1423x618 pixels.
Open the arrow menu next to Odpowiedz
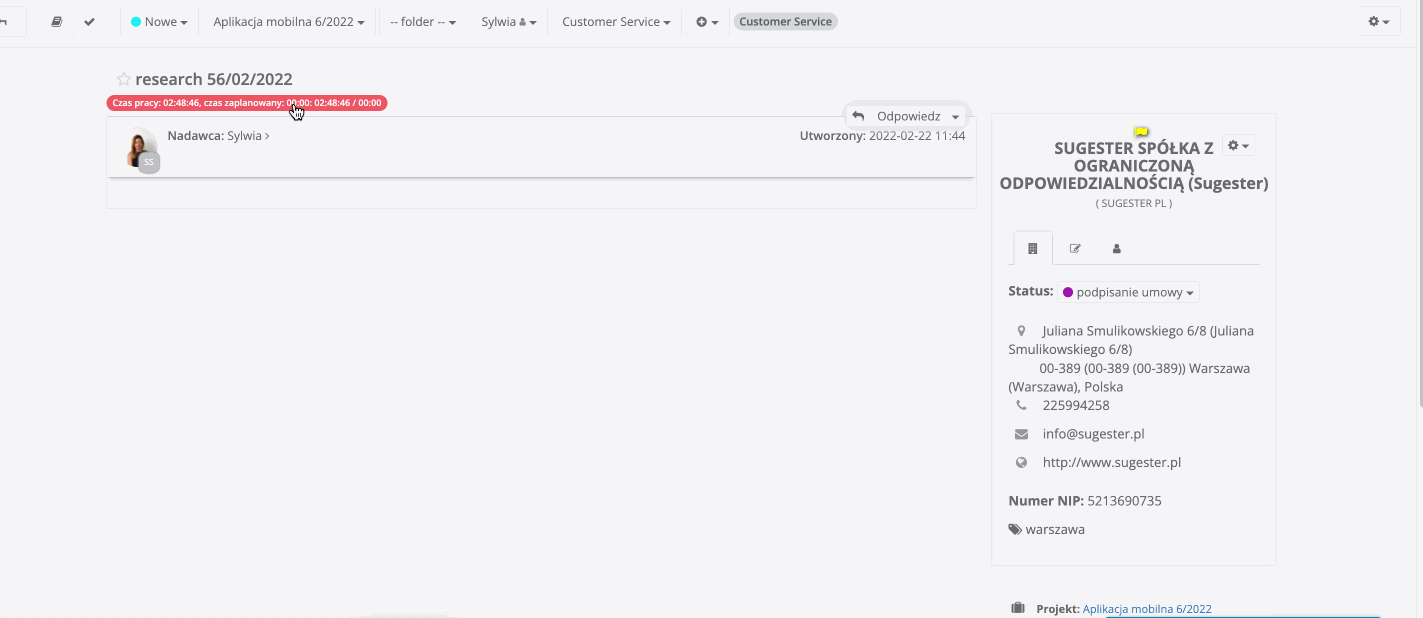955,117
